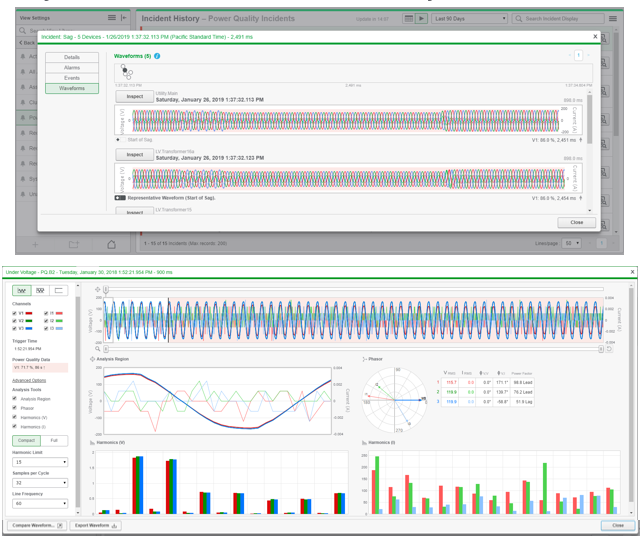Uncheck the Harmonics (I) tool checkbox
Image resolution: width=643 pixels, height=543 pixels.
[15, 427]
